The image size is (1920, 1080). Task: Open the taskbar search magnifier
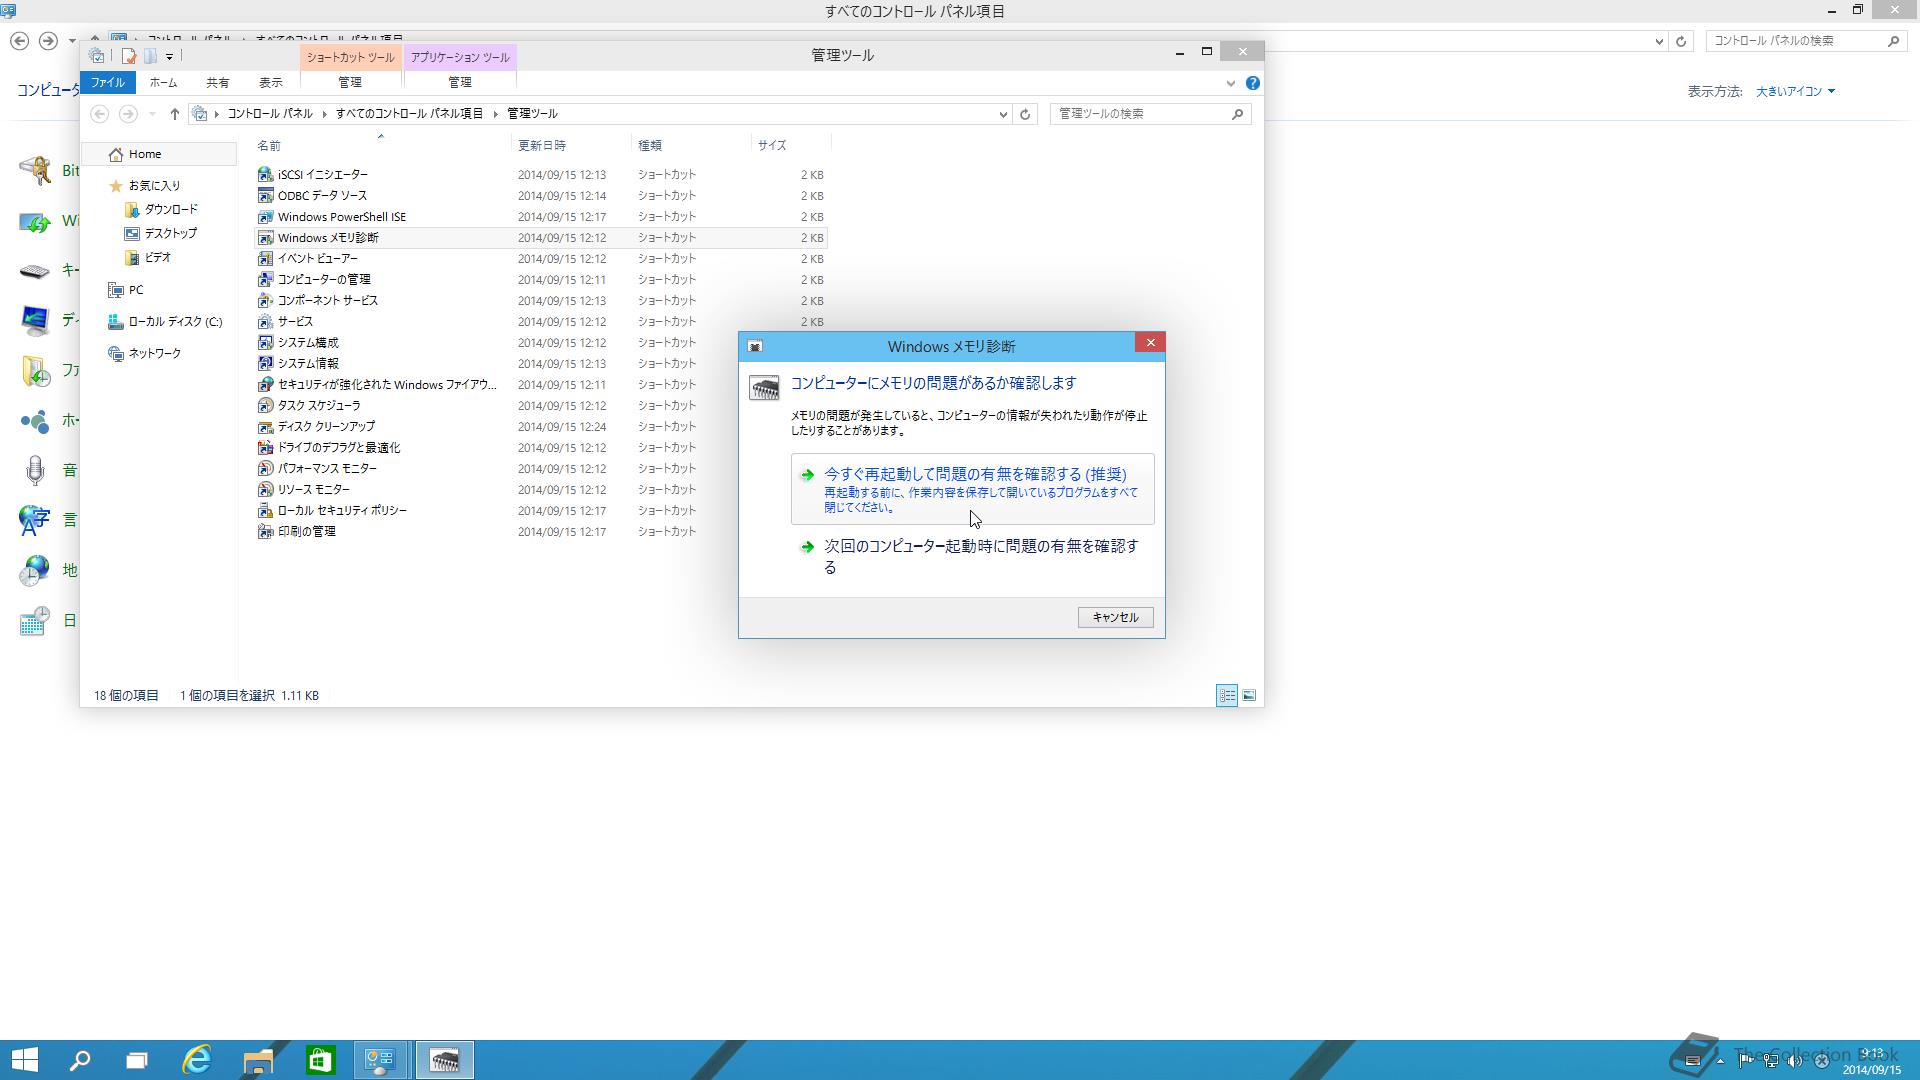pos(80,1060)
